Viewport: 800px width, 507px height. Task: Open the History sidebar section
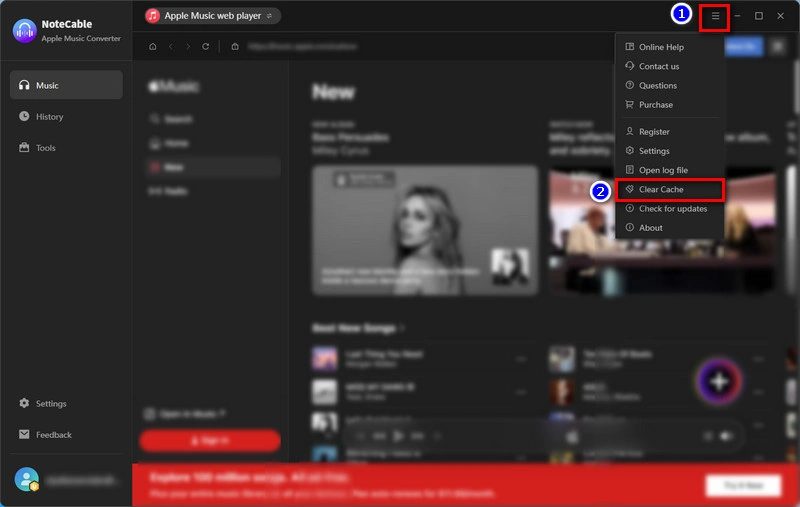(x=66, y=116)
